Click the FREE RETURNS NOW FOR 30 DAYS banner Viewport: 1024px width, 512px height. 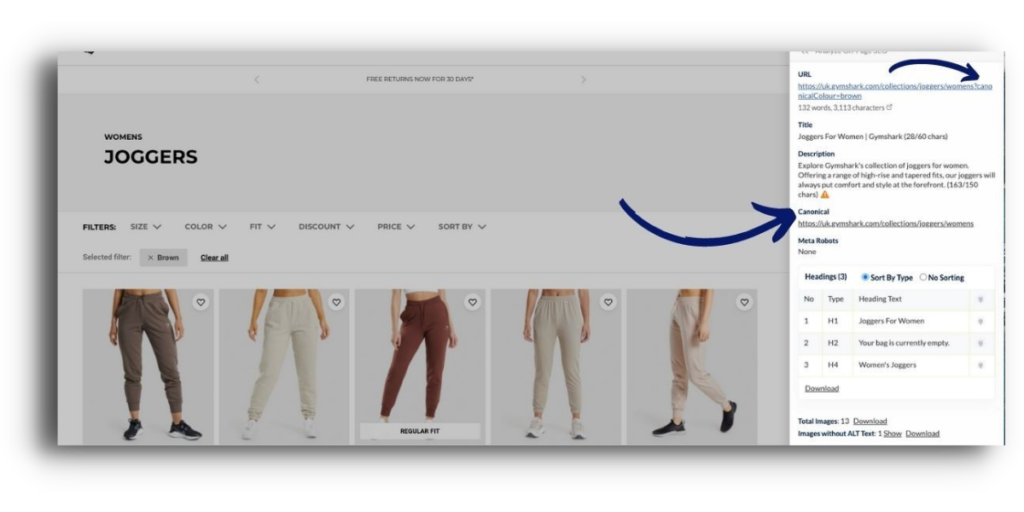coord(420,80)
